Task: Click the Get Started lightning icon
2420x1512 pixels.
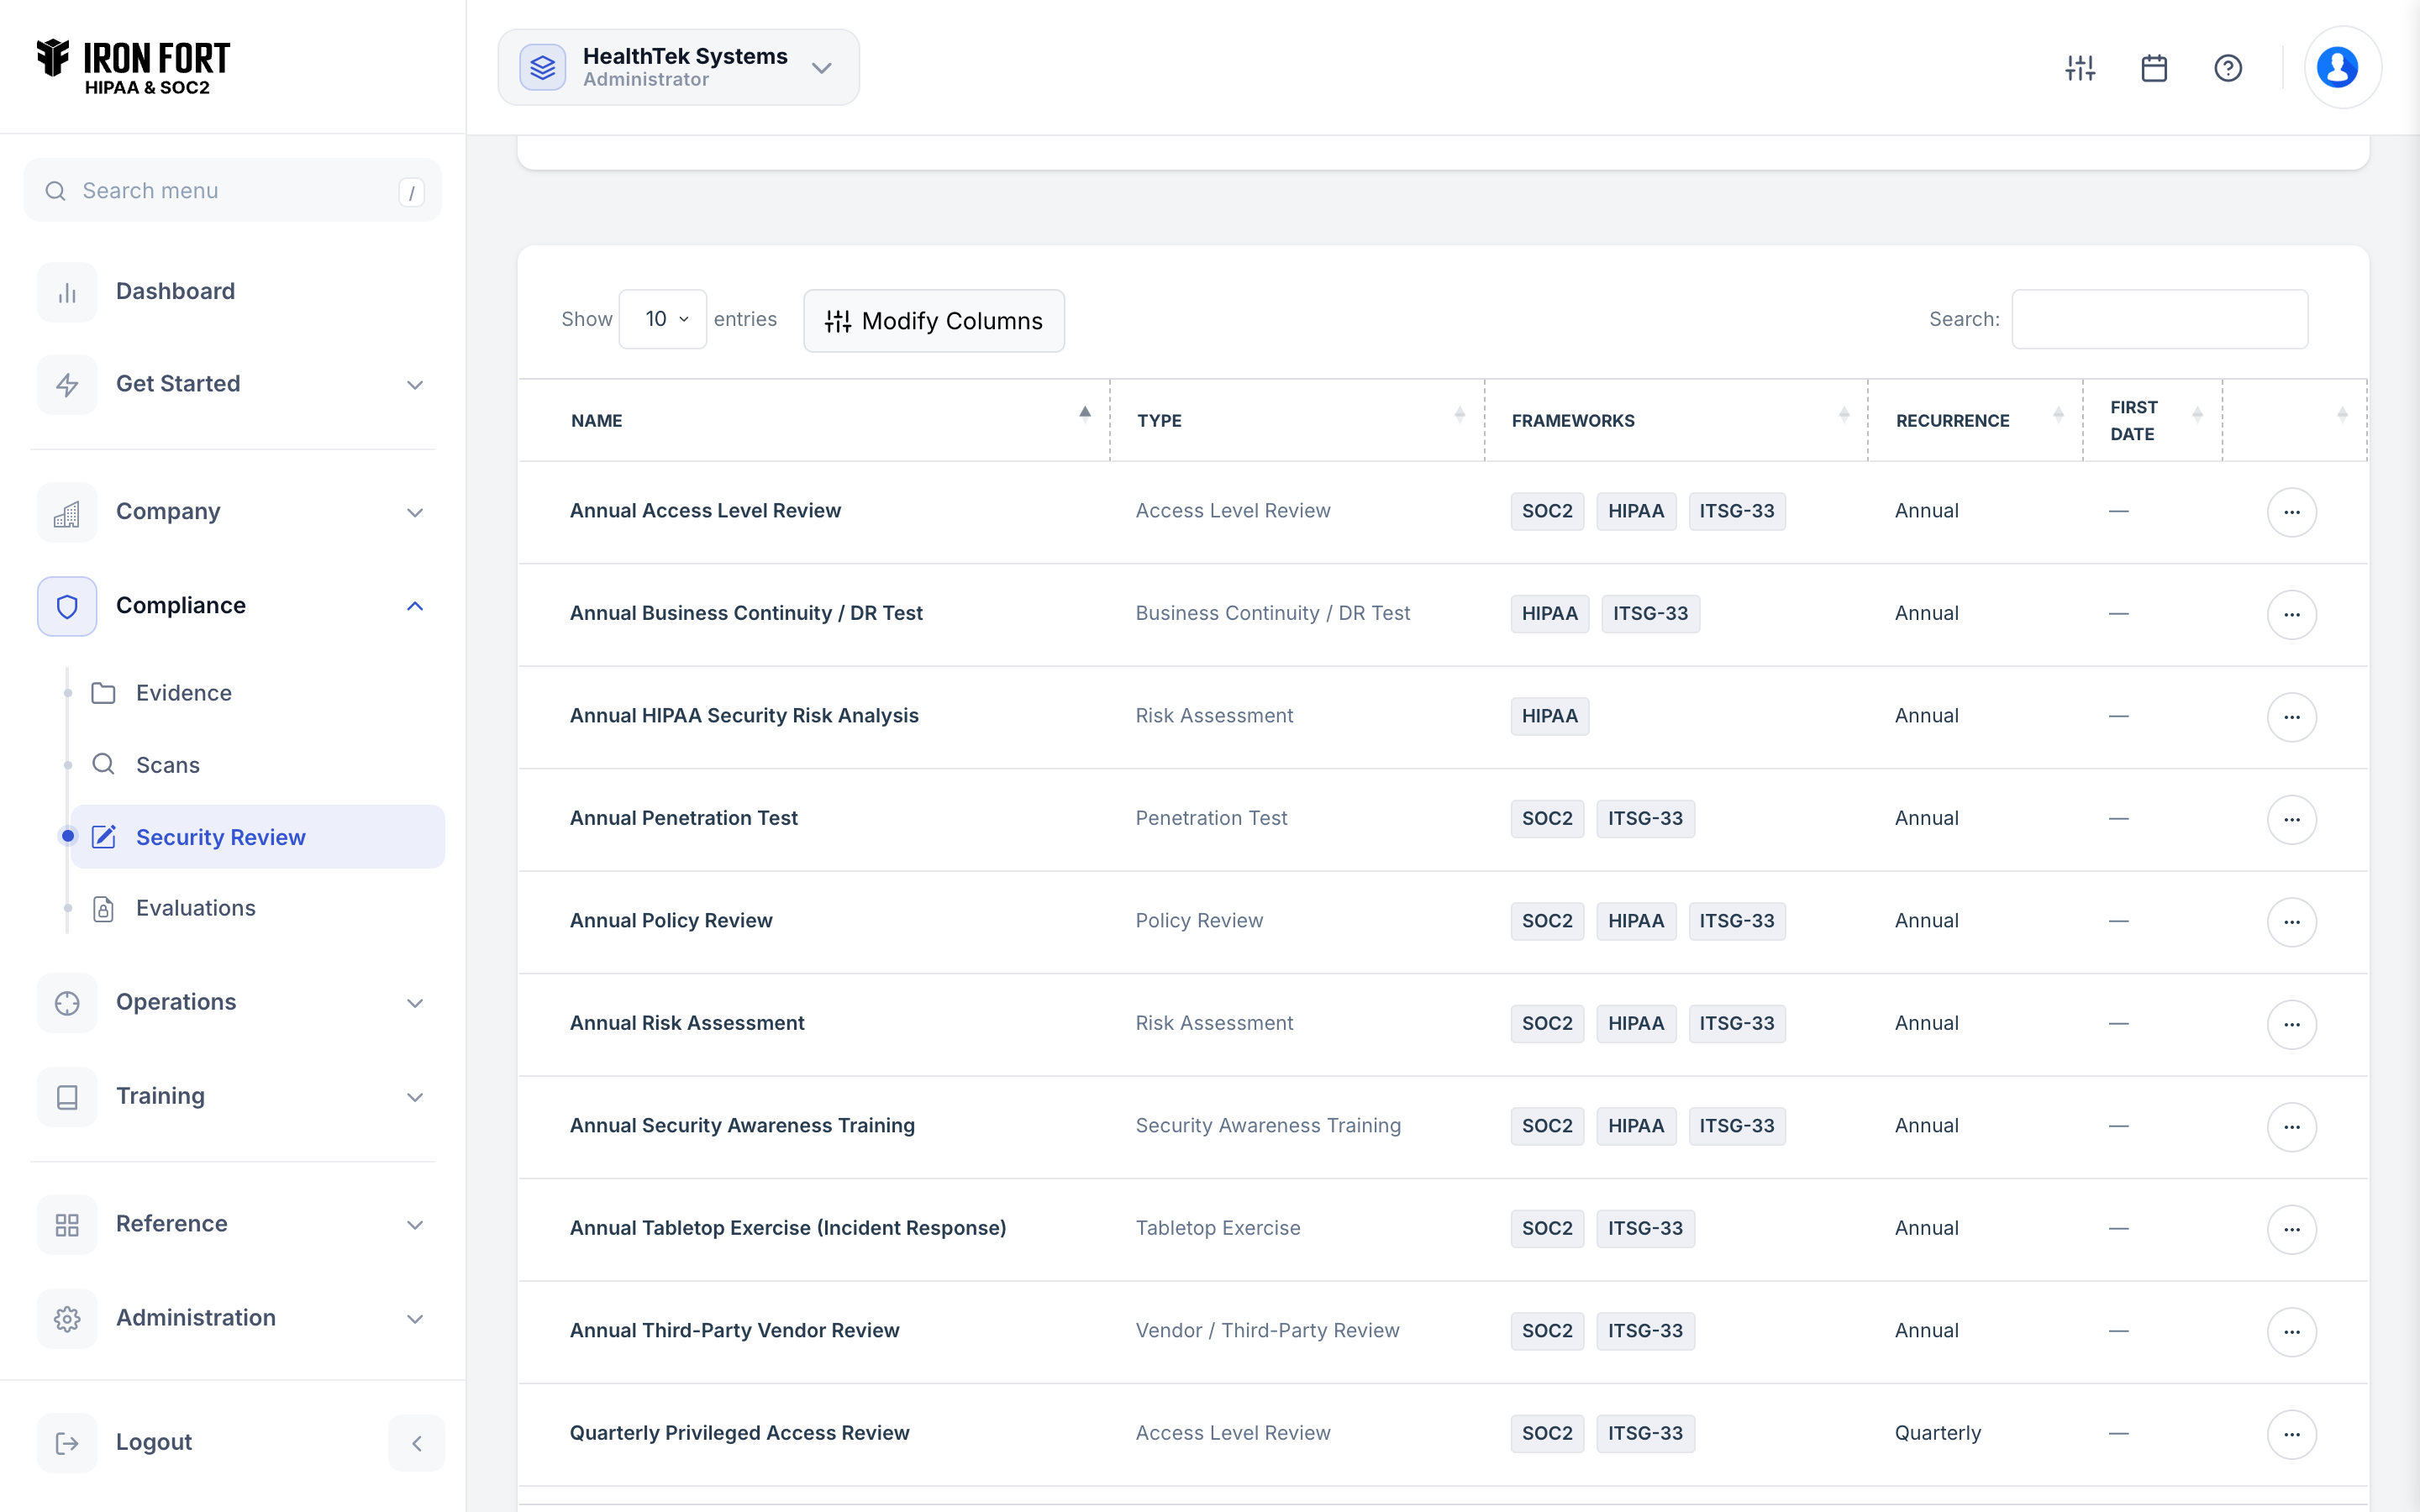Action: coord(67,384)
